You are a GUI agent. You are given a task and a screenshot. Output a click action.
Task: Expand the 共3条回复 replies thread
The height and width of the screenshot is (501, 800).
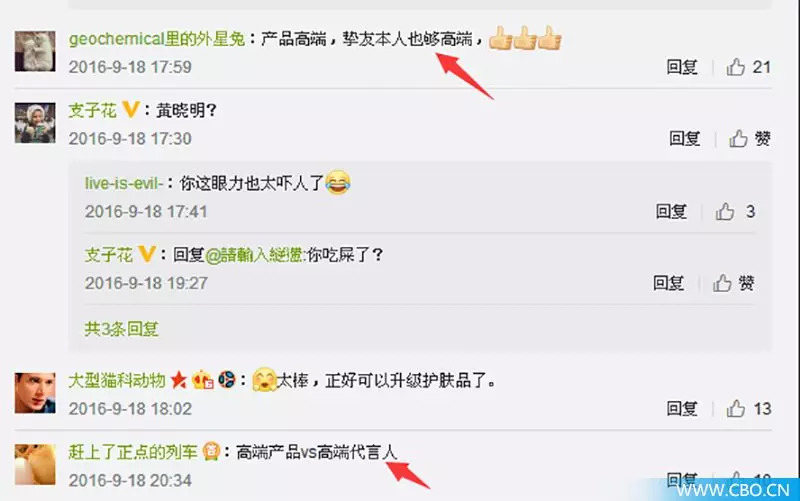[121, 329]
